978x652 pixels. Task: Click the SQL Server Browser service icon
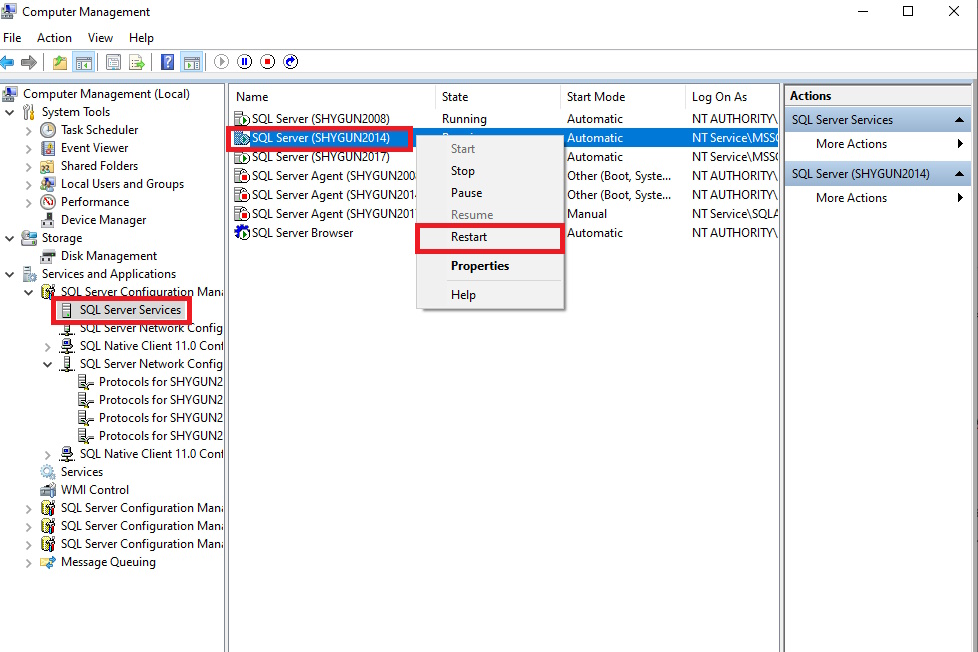242,233
